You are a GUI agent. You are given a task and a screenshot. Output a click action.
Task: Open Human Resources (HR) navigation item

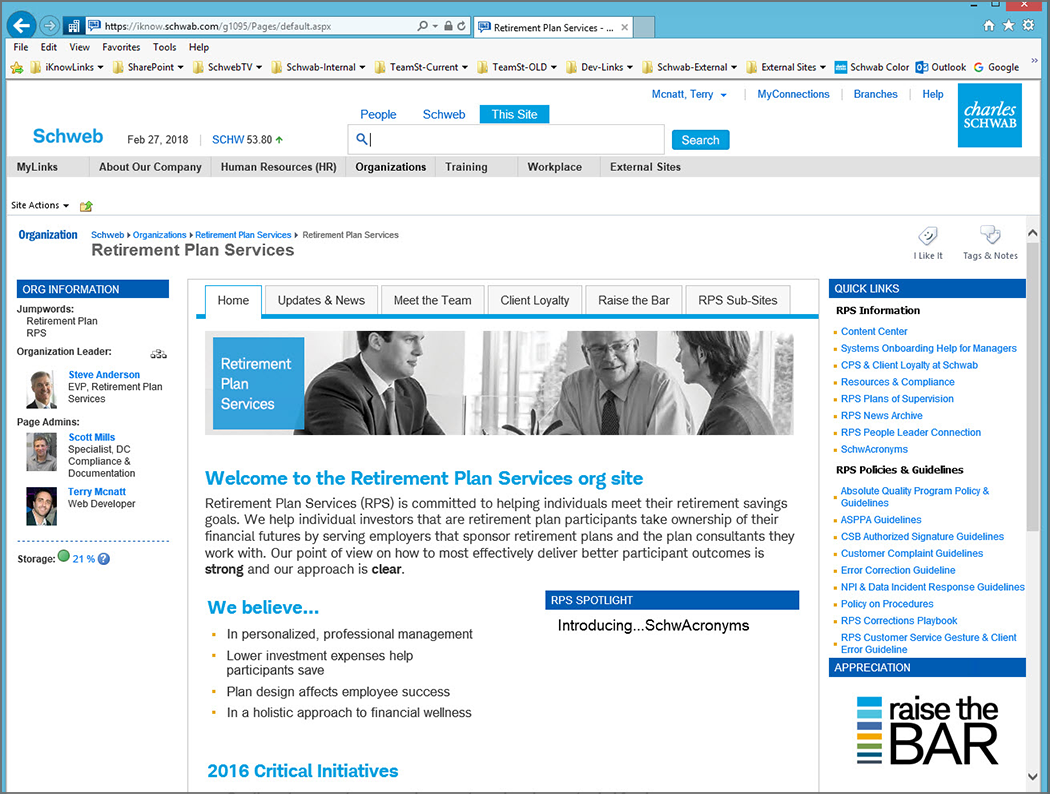(x=279, y=167)
